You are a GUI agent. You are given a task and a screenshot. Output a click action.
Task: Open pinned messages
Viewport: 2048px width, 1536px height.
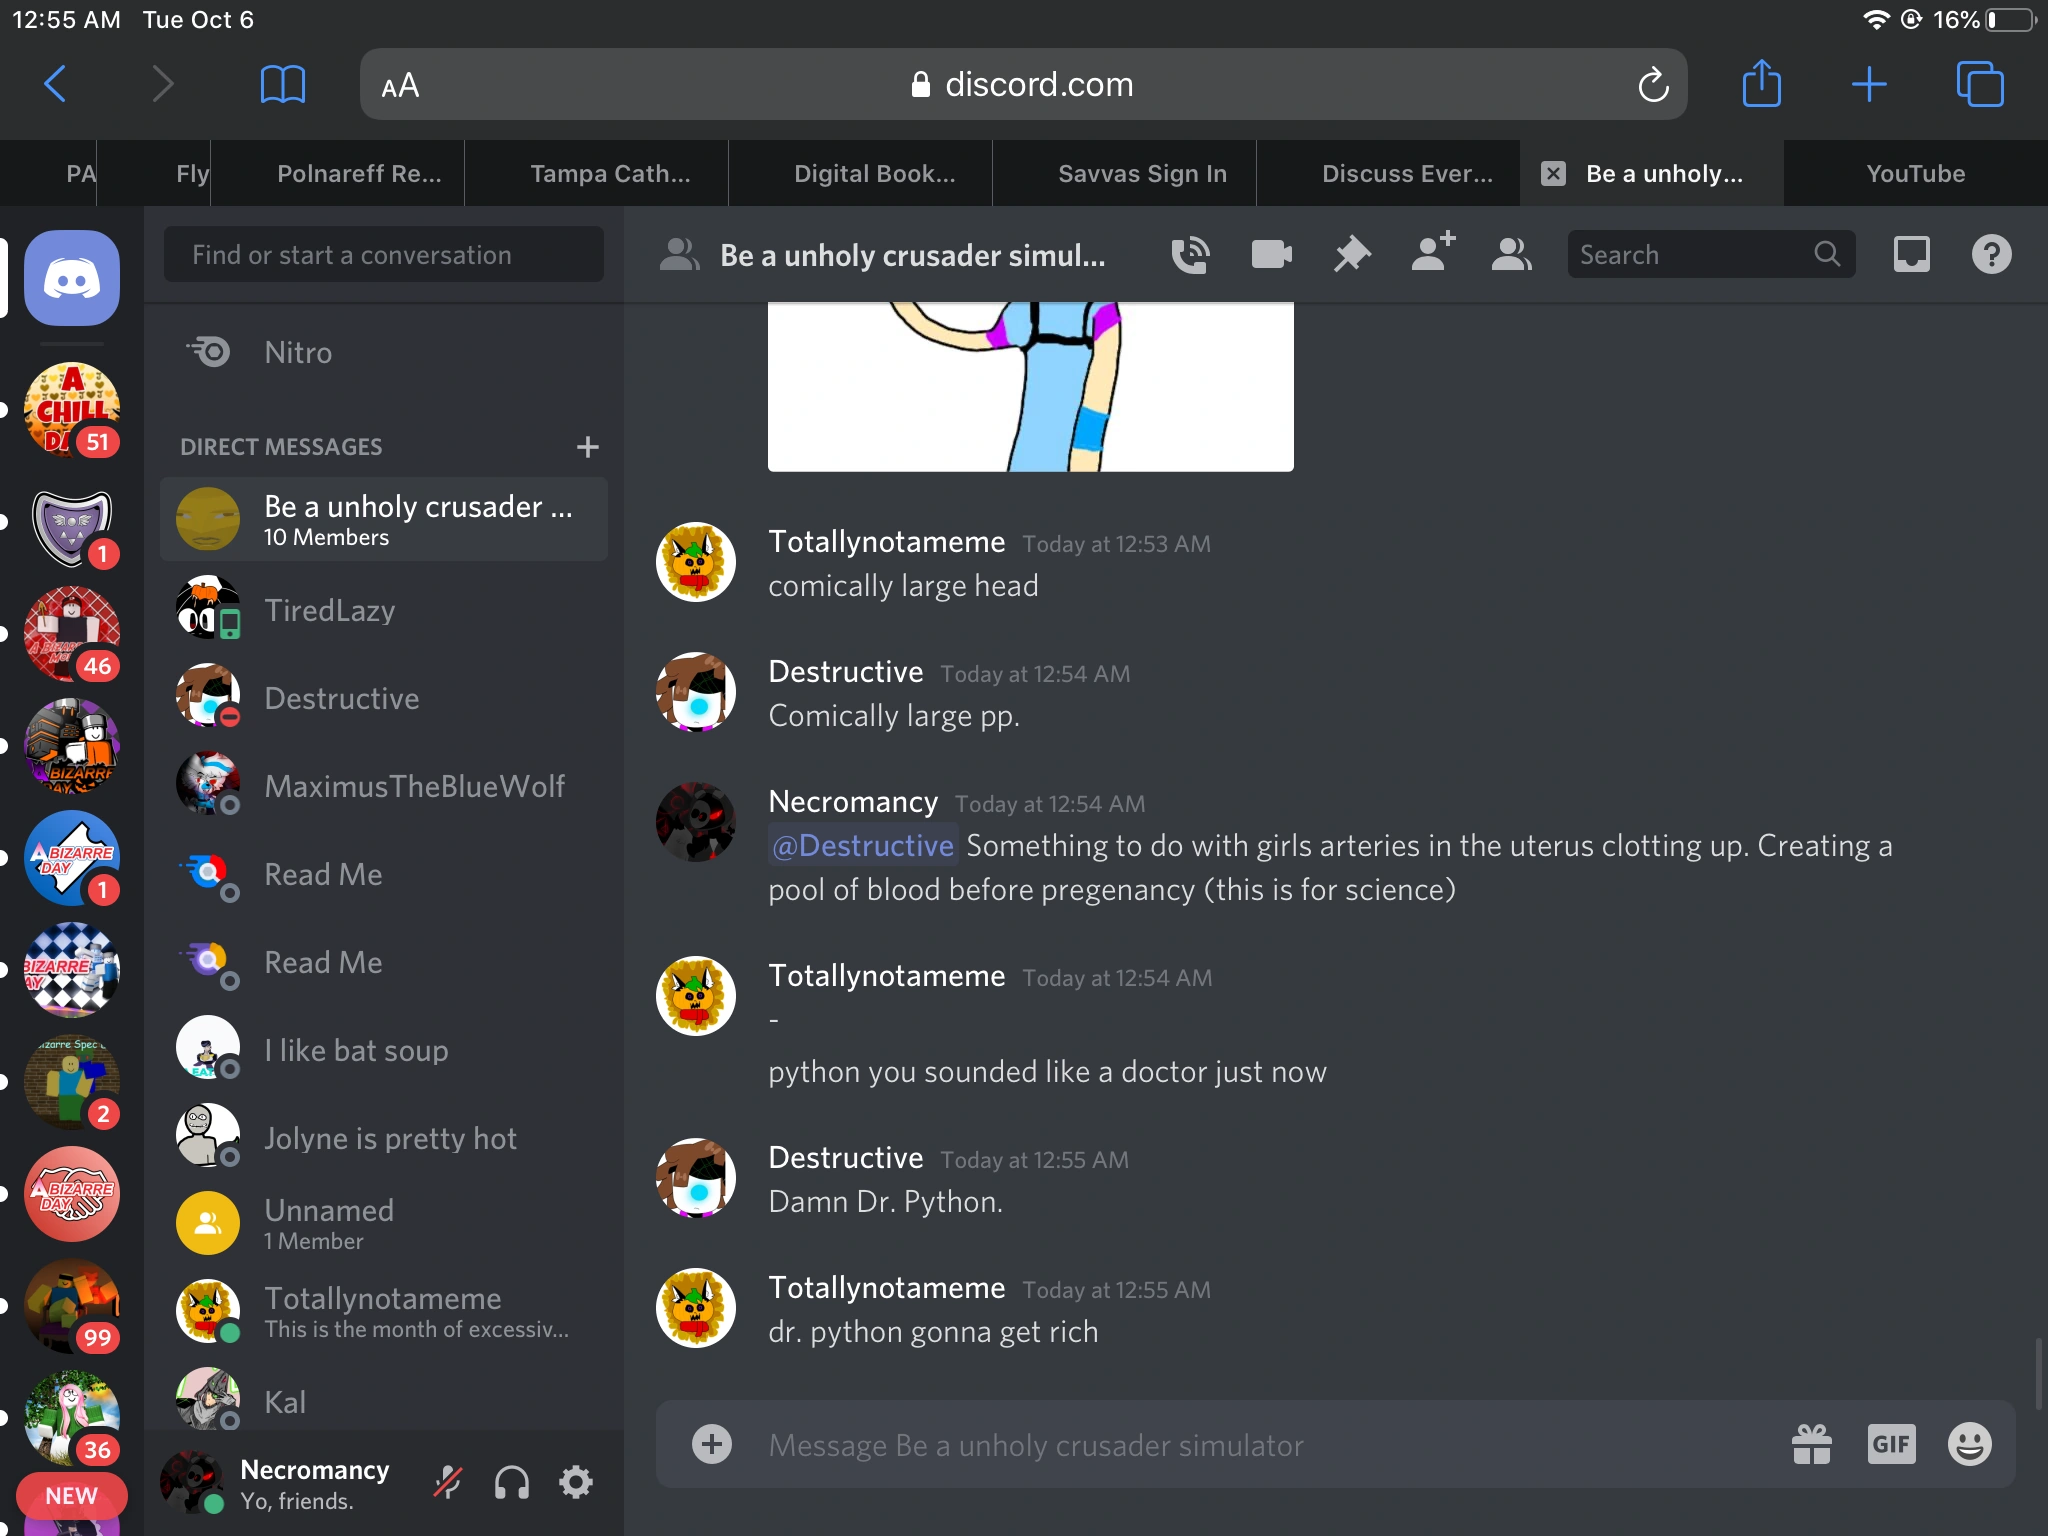click(1351, 255)
